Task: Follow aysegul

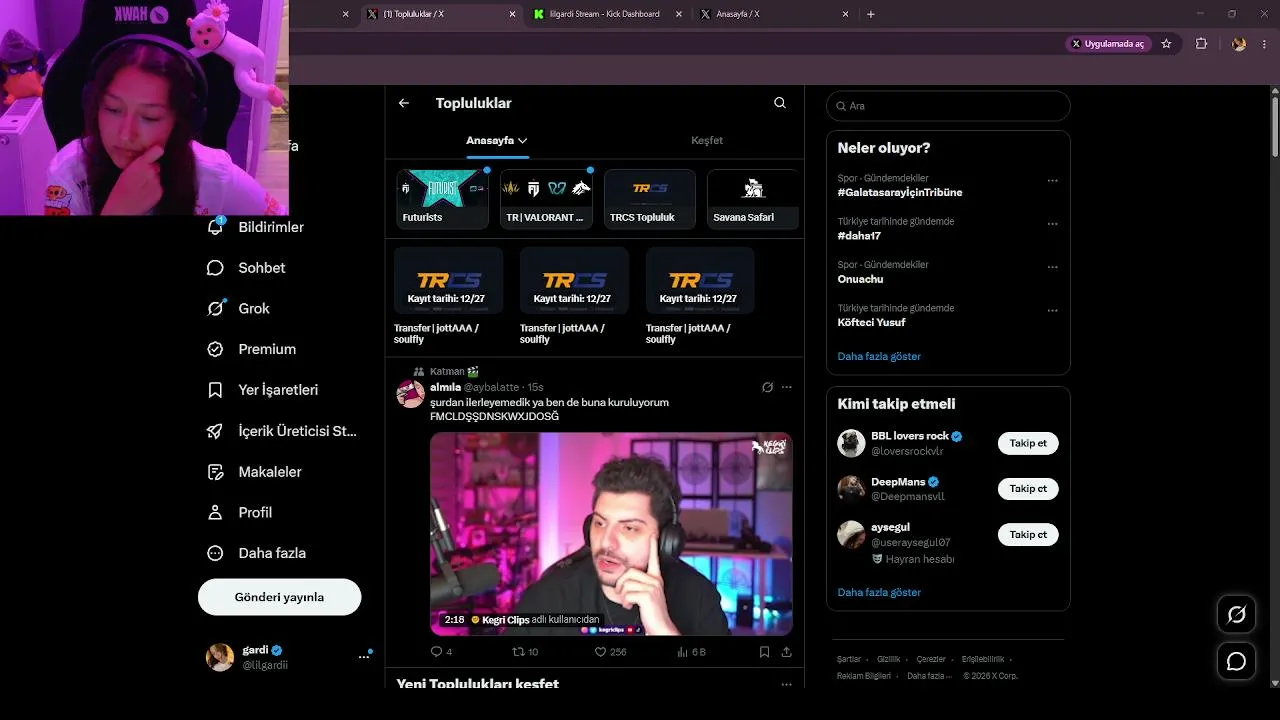Action: click(1028, 534)
